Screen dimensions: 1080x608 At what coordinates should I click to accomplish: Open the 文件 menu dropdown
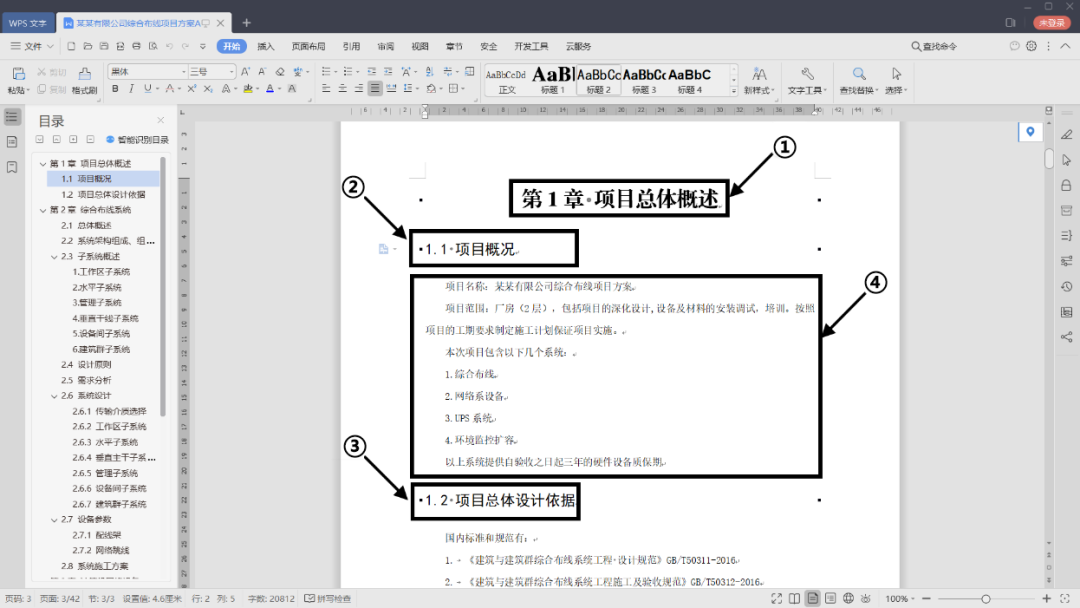tap(32, 46)
